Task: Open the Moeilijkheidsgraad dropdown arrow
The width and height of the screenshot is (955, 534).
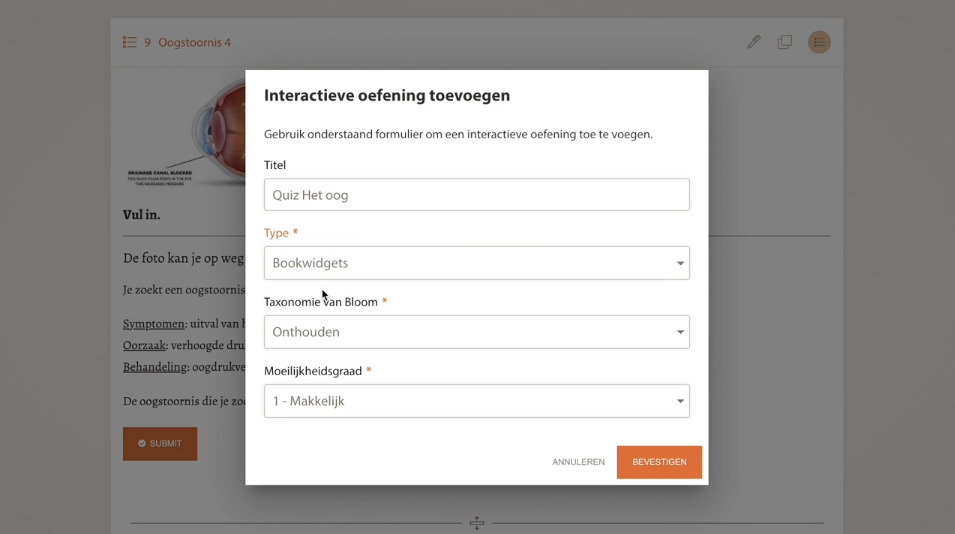Action: tap(680, 402)
